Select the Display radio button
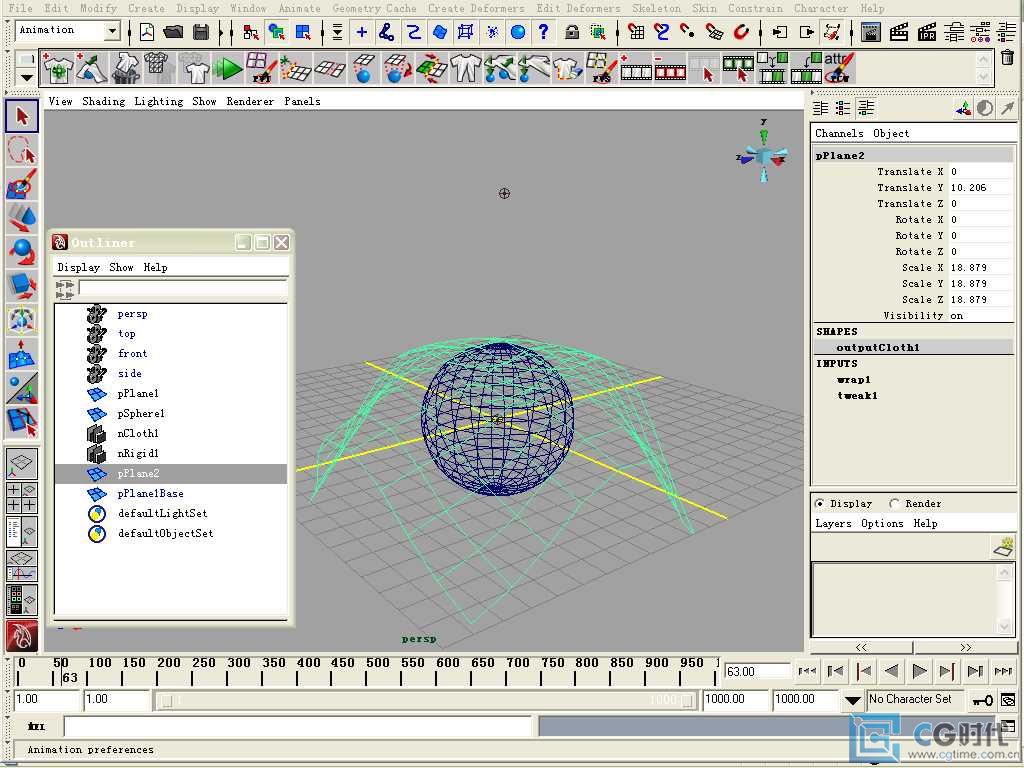 point(820,504)
